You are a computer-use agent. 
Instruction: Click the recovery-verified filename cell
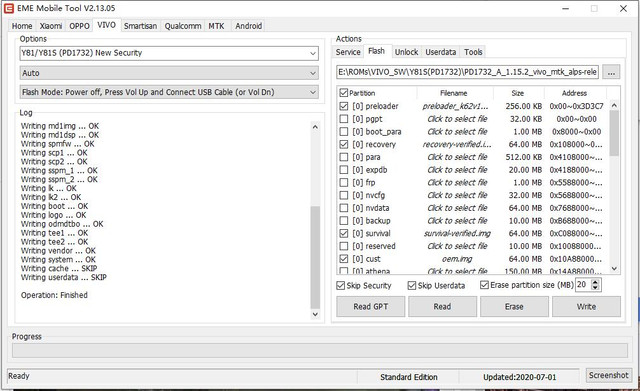(457, 144)
